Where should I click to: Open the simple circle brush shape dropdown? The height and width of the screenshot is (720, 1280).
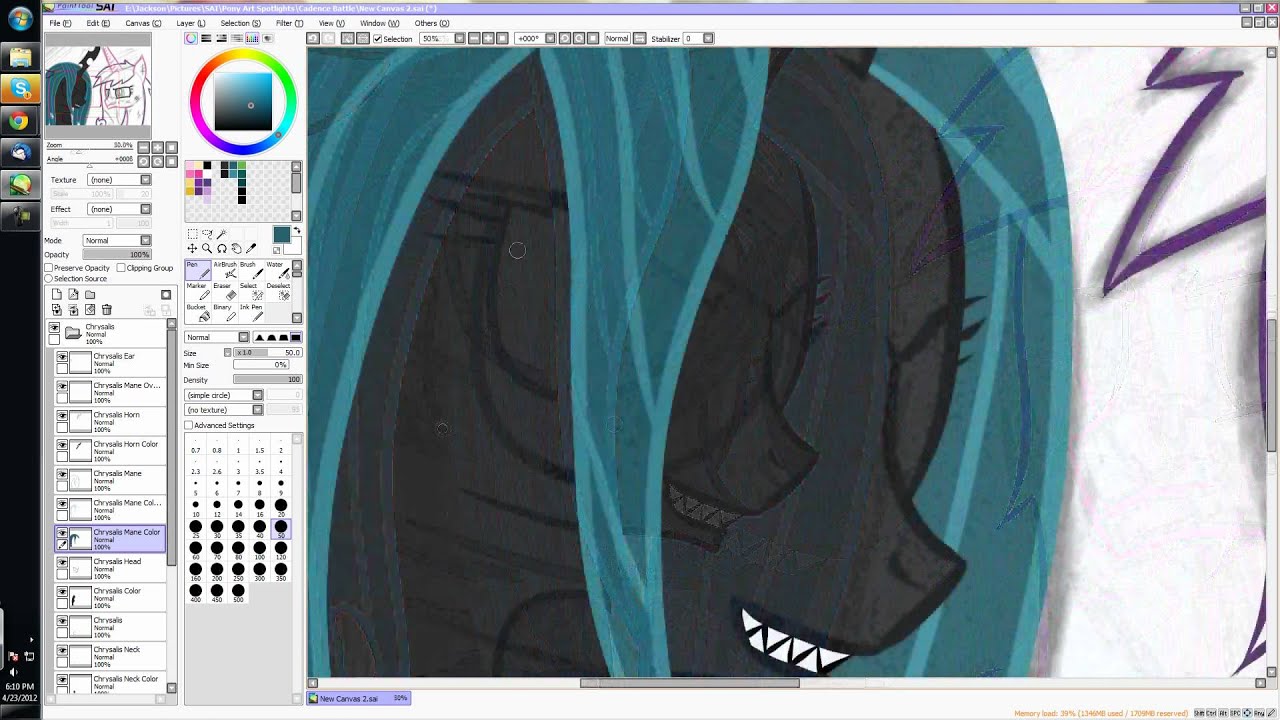(x=224, y=395)
